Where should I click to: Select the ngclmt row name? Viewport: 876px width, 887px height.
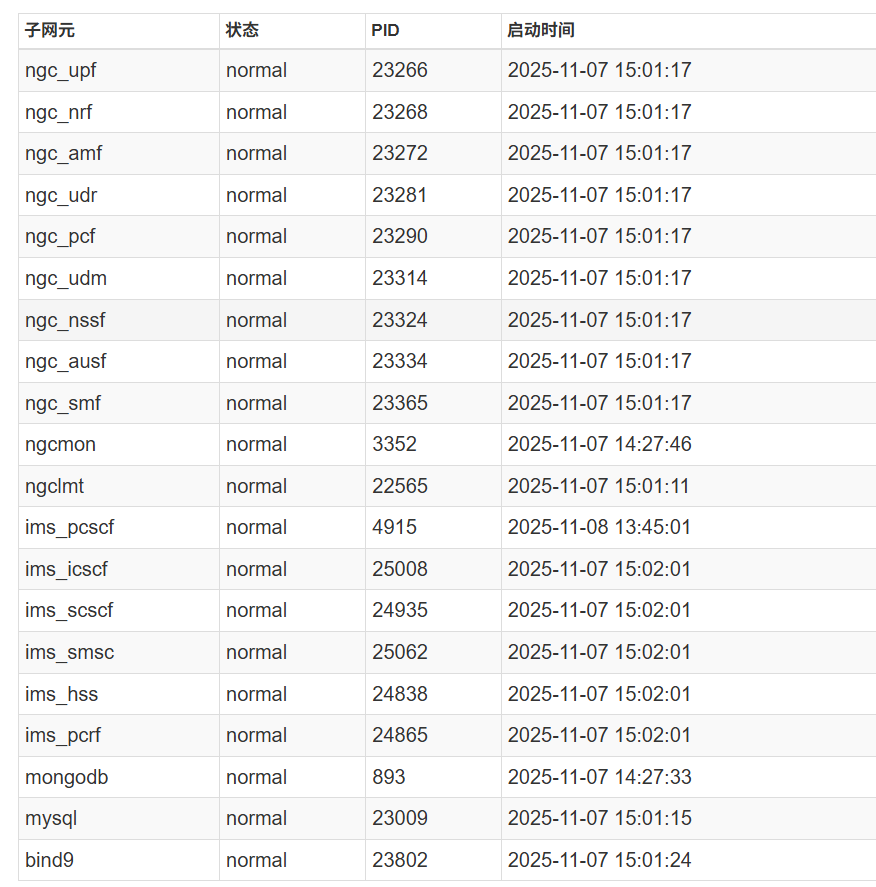[x=55, y=486]
